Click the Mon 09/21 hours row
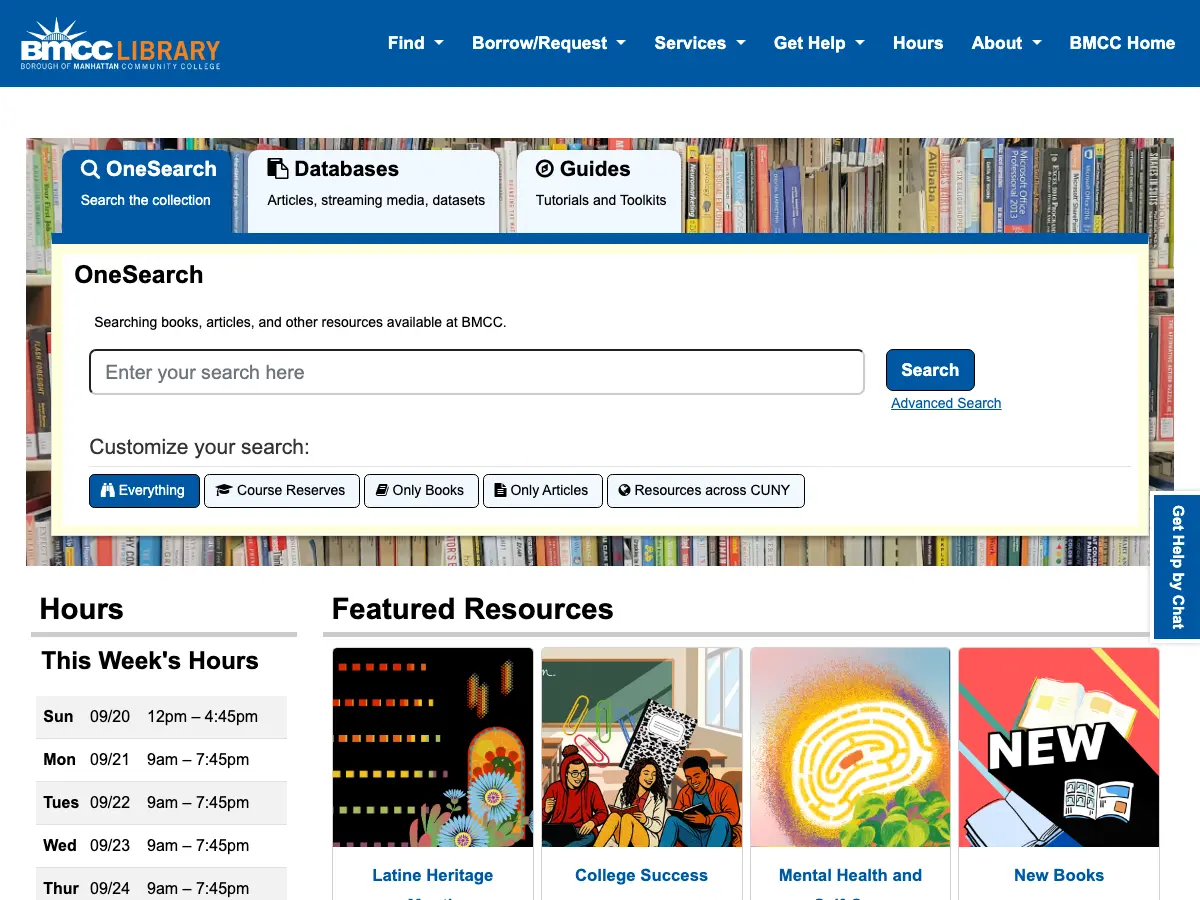Viewport: 1200px width, 900px height. [161, 760]
